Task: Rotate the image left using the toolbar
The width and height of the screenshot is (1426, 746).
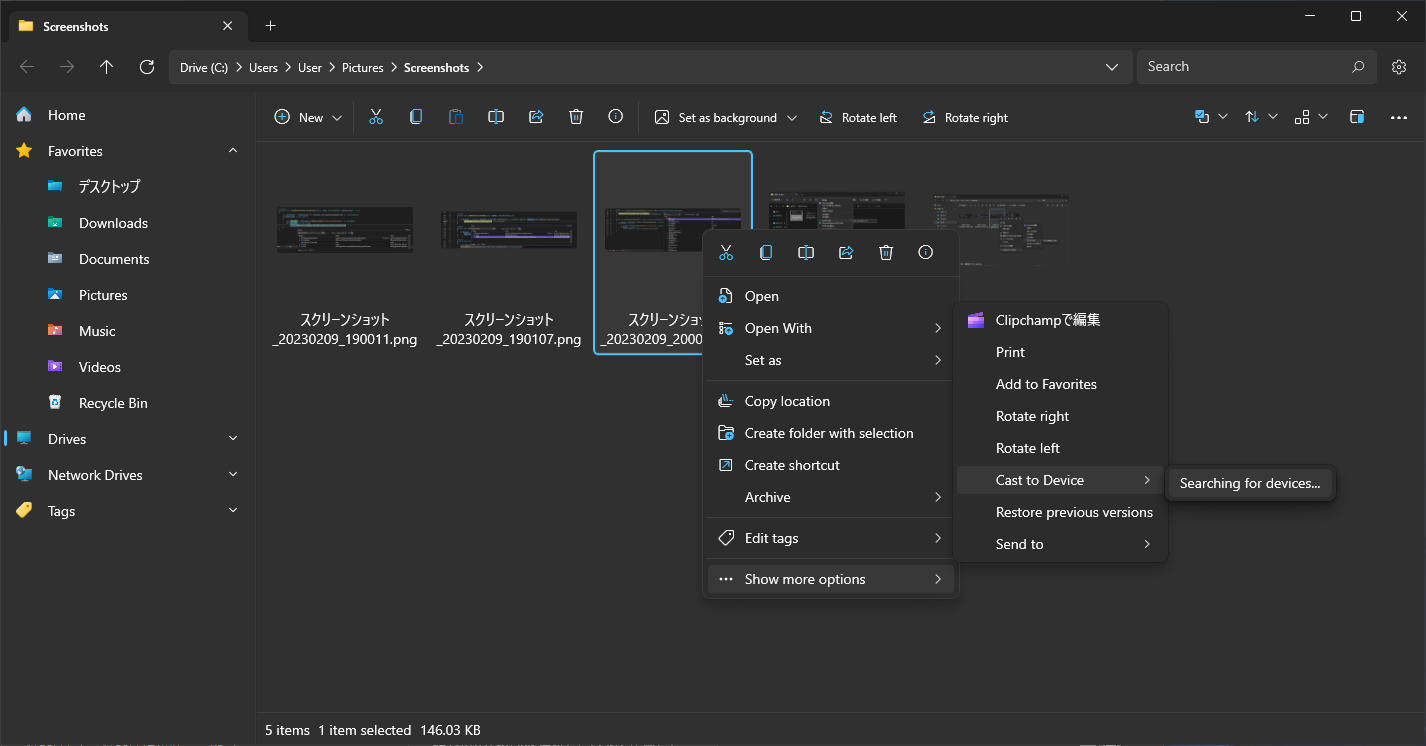Action: click(858, 117)
